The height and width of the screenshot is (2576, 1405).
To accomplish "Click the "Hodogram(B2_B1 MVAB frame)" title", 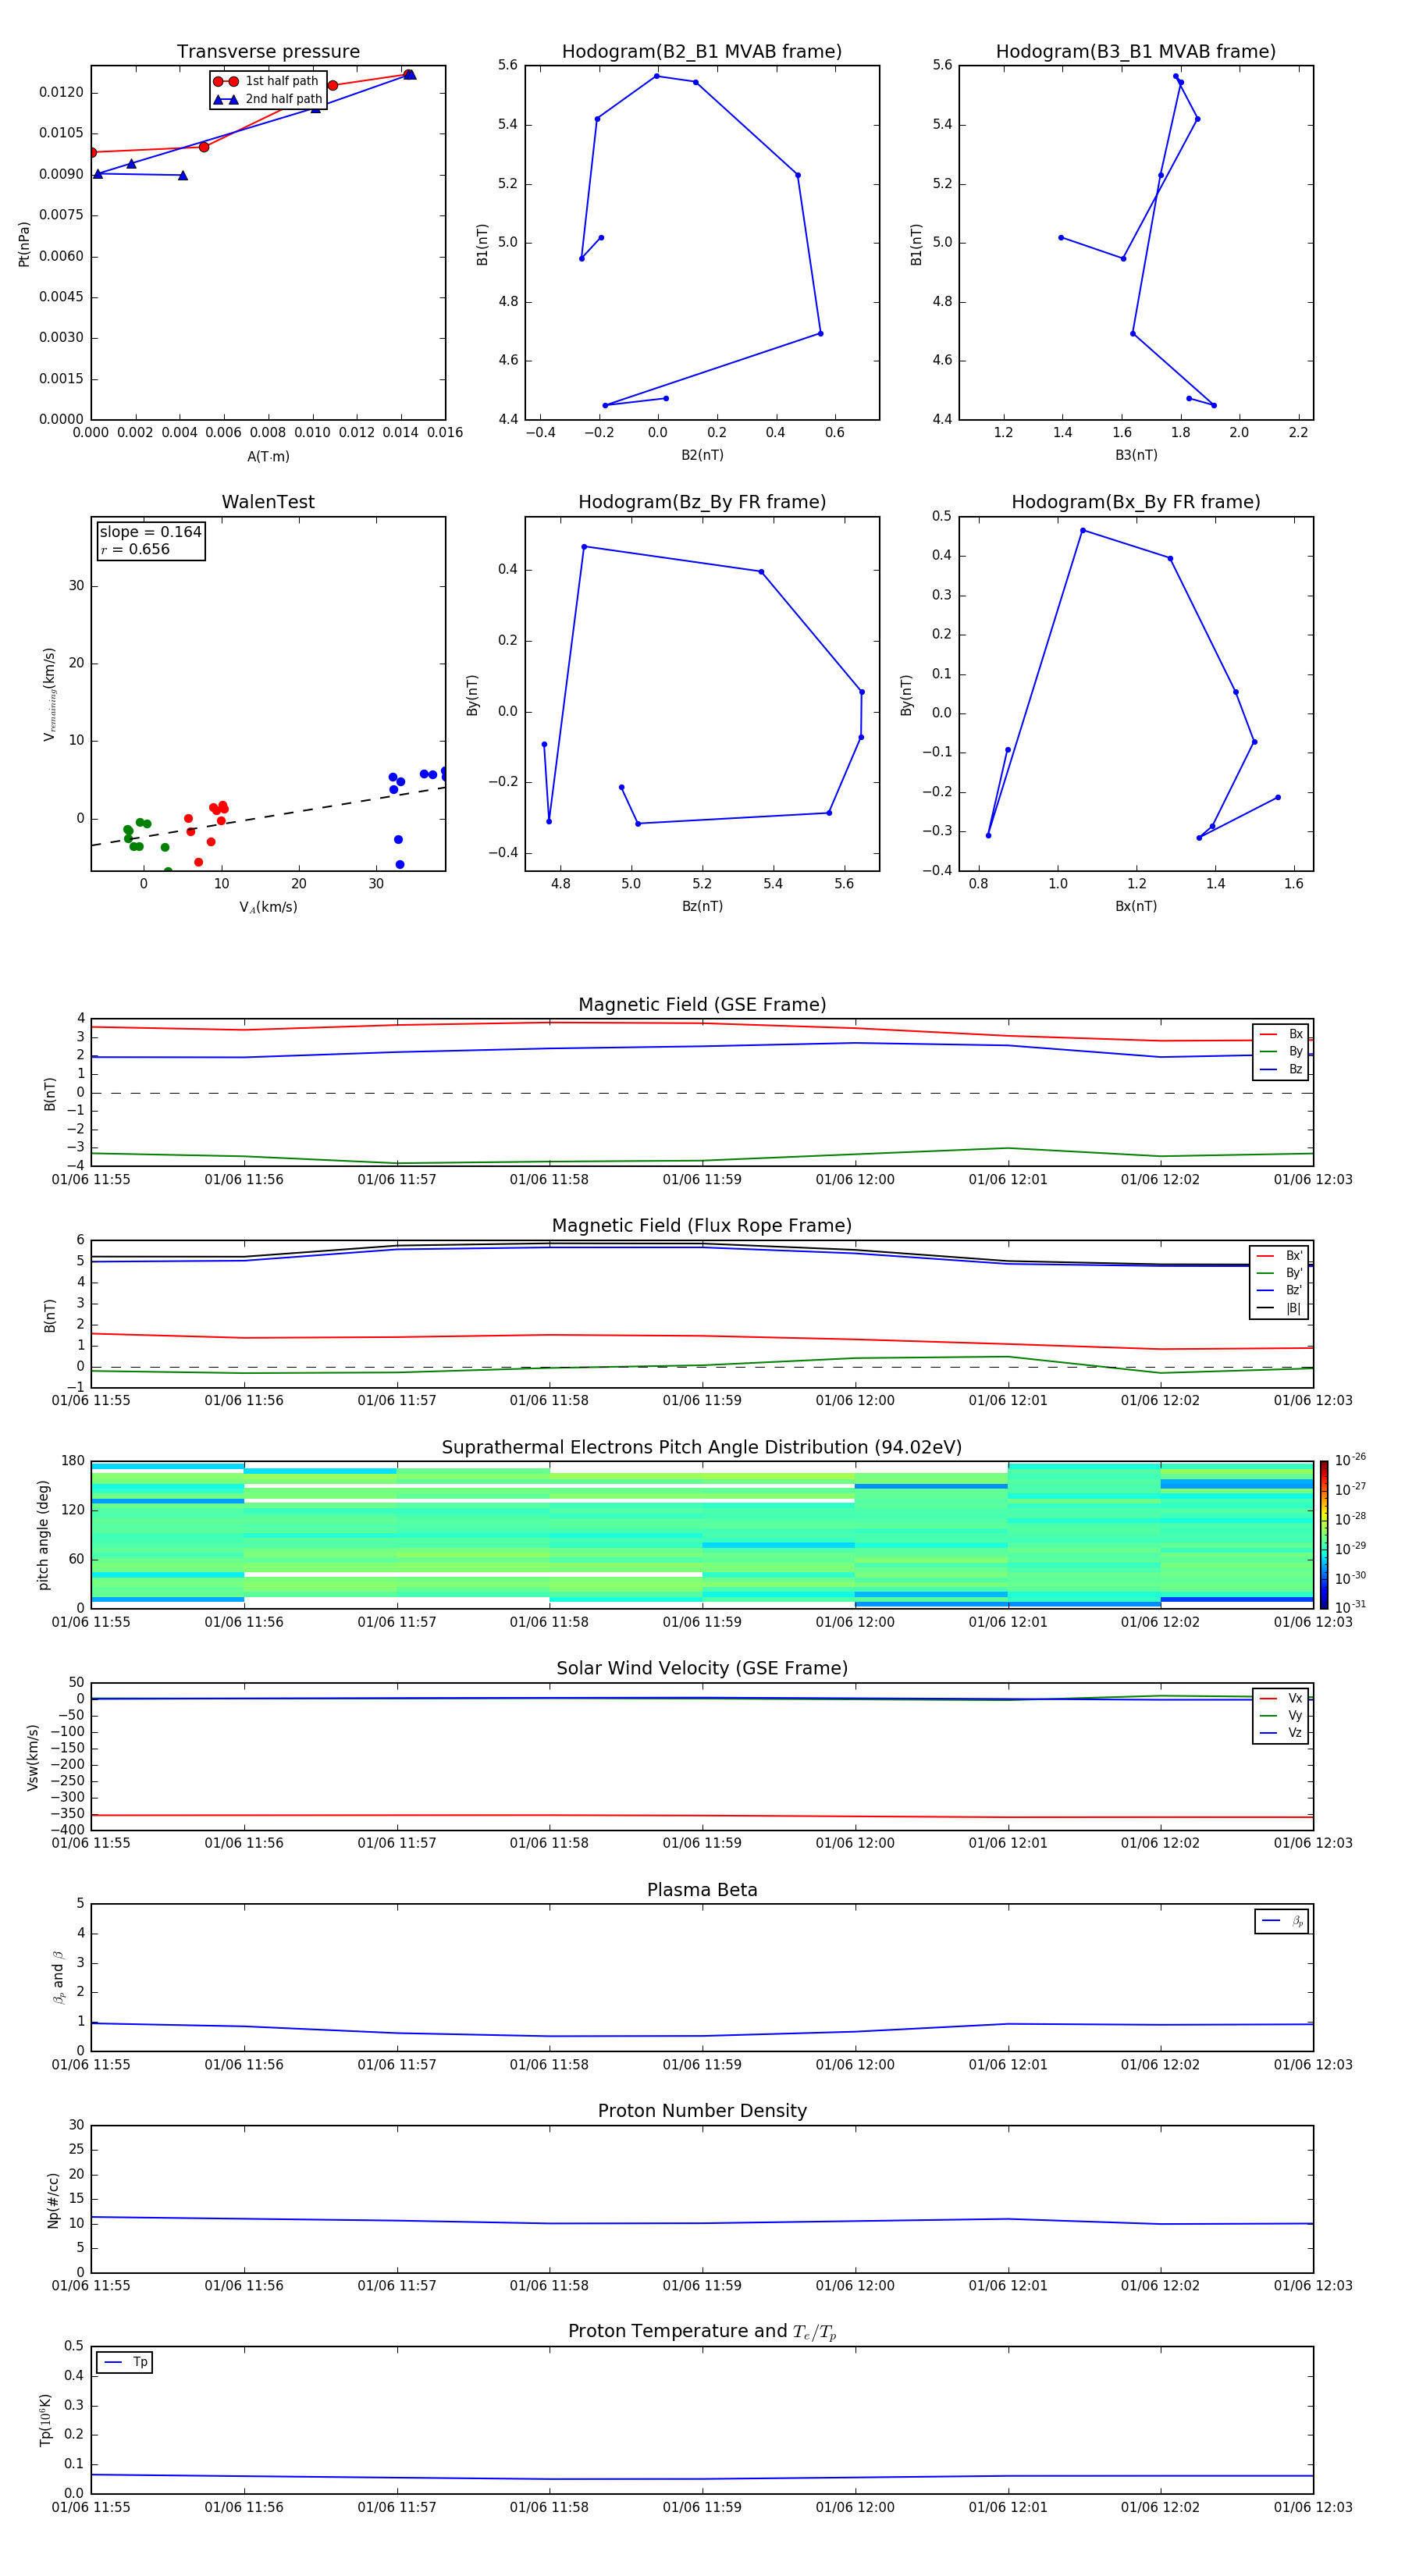I will point(702,52).
